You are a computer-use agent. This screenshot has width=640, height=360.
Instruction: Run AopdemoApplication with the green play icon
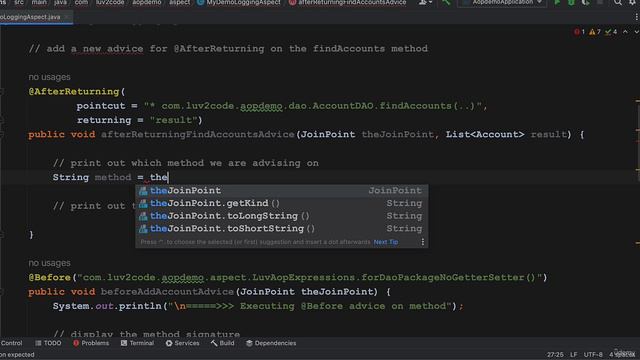coord(557,2)
